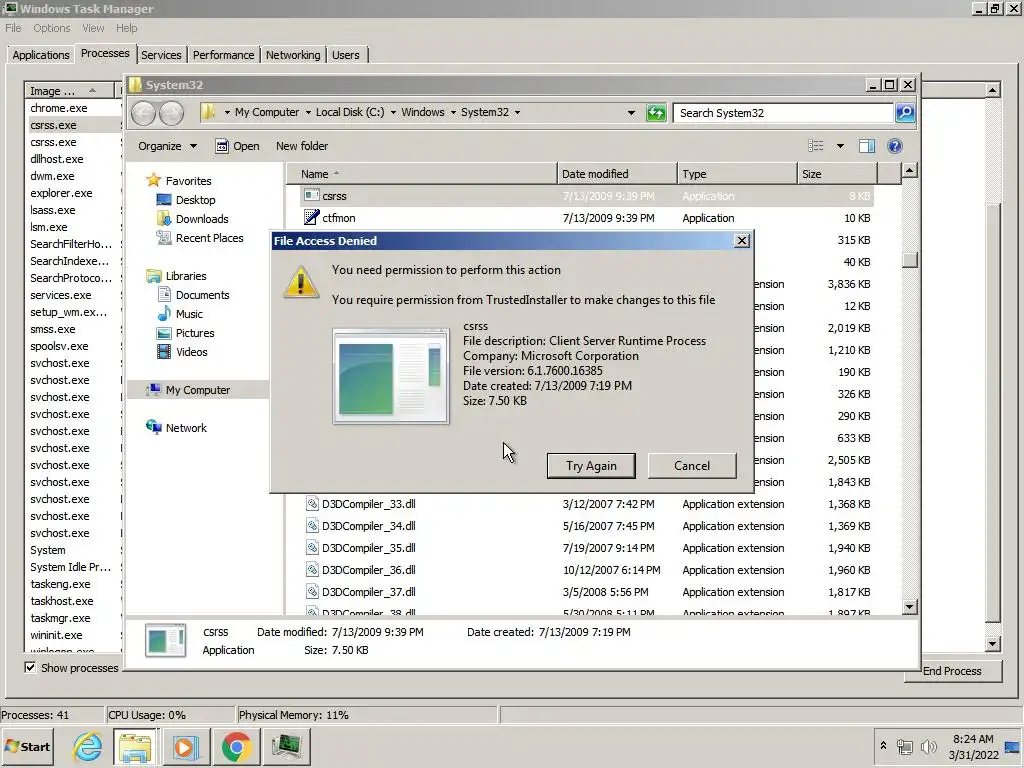Select the csrss application file icon
Image resolution: width=1024 pixels, height=768 pixels.
pos(312,195)
